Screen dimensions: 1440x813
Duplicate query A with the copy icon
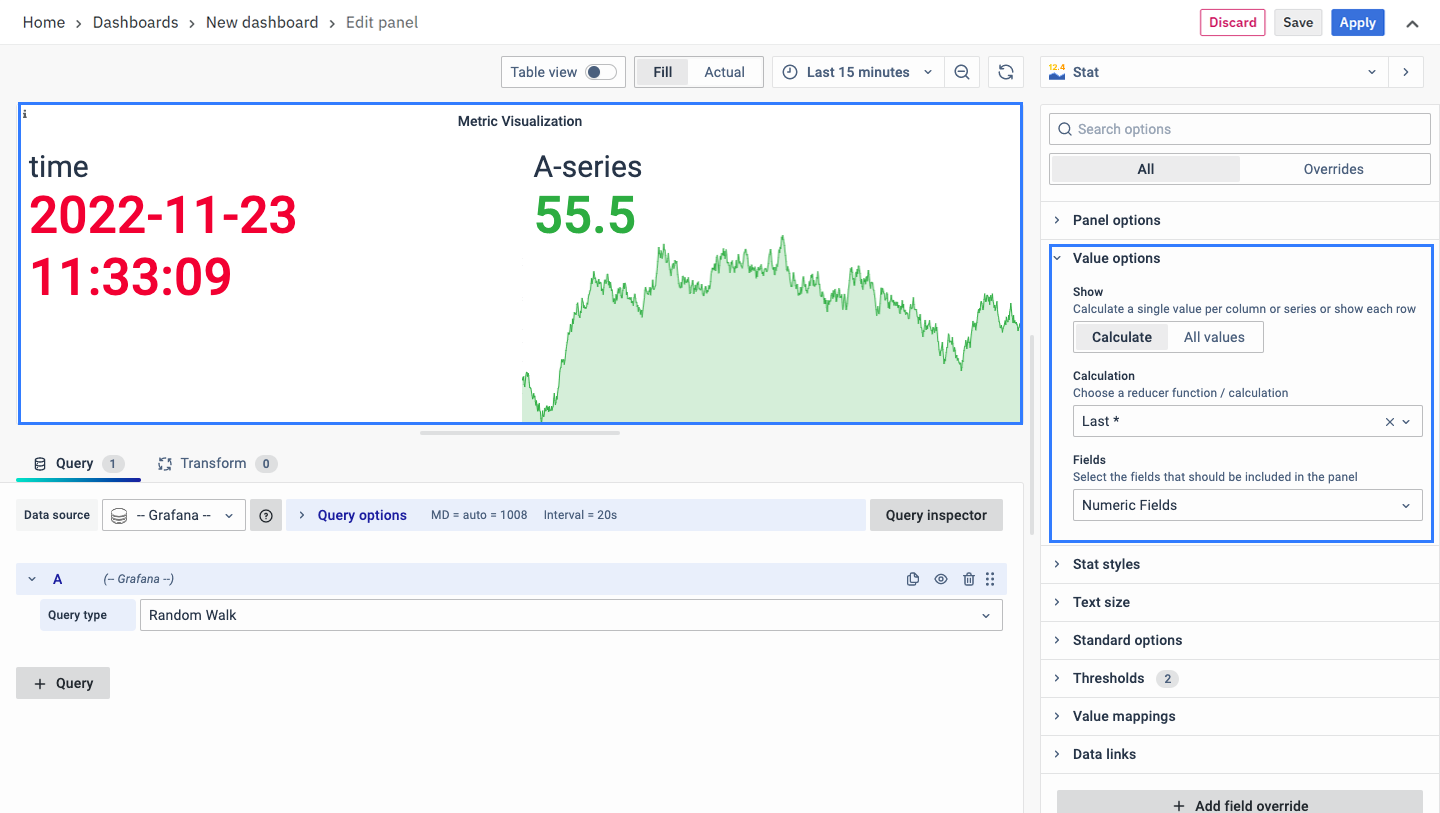coord(913,579)
